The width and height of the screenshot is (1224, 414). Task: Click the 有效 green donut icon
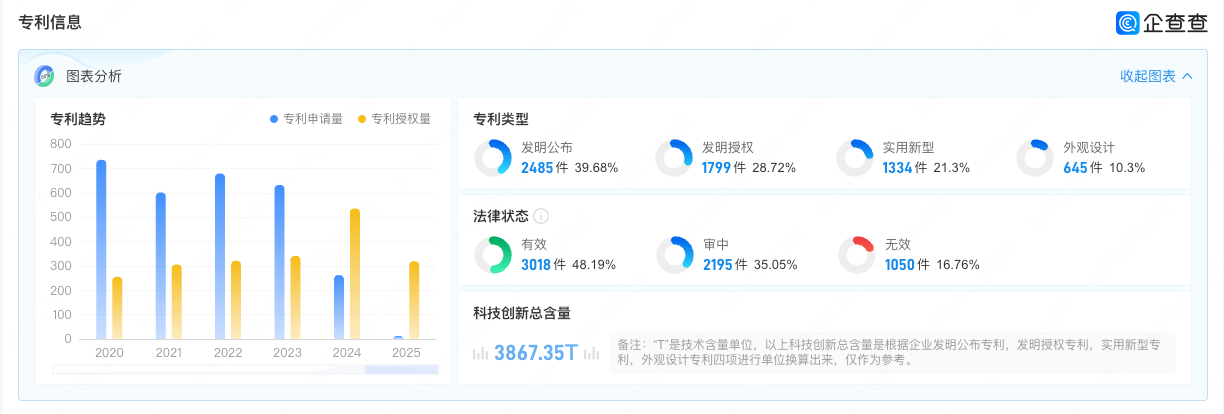[x=493, y=255]
